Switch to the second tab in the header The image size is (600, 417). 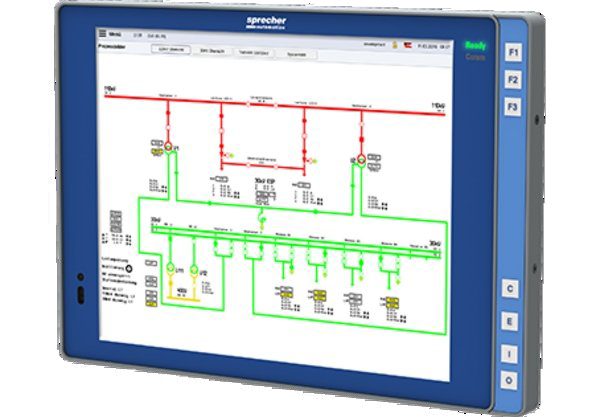click(x=211, y=50)
